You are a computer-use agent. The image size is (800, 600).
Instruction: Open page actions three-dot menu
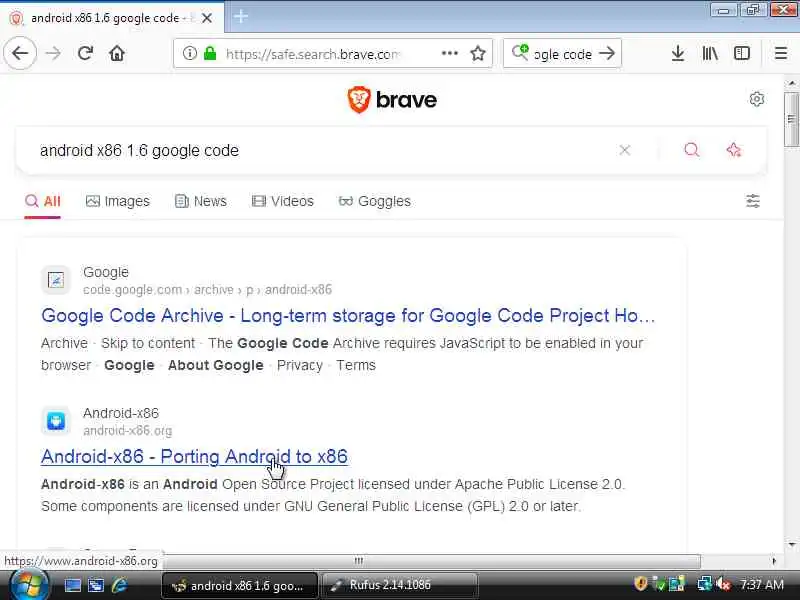coord(449,53)
